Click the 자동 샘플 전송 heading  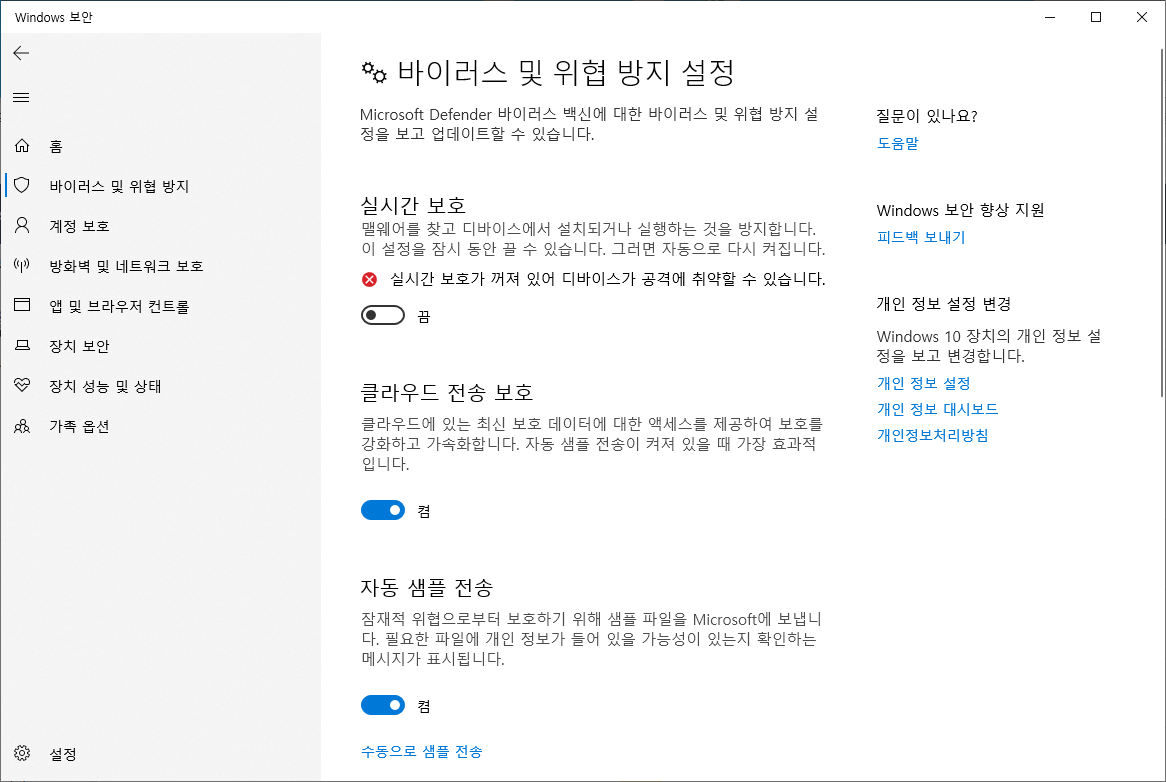(x=426, y=588)
